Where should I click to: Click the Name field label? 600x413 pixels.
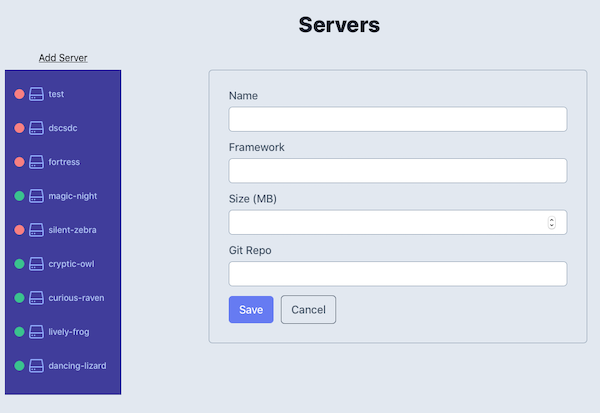tap(243, 96)
